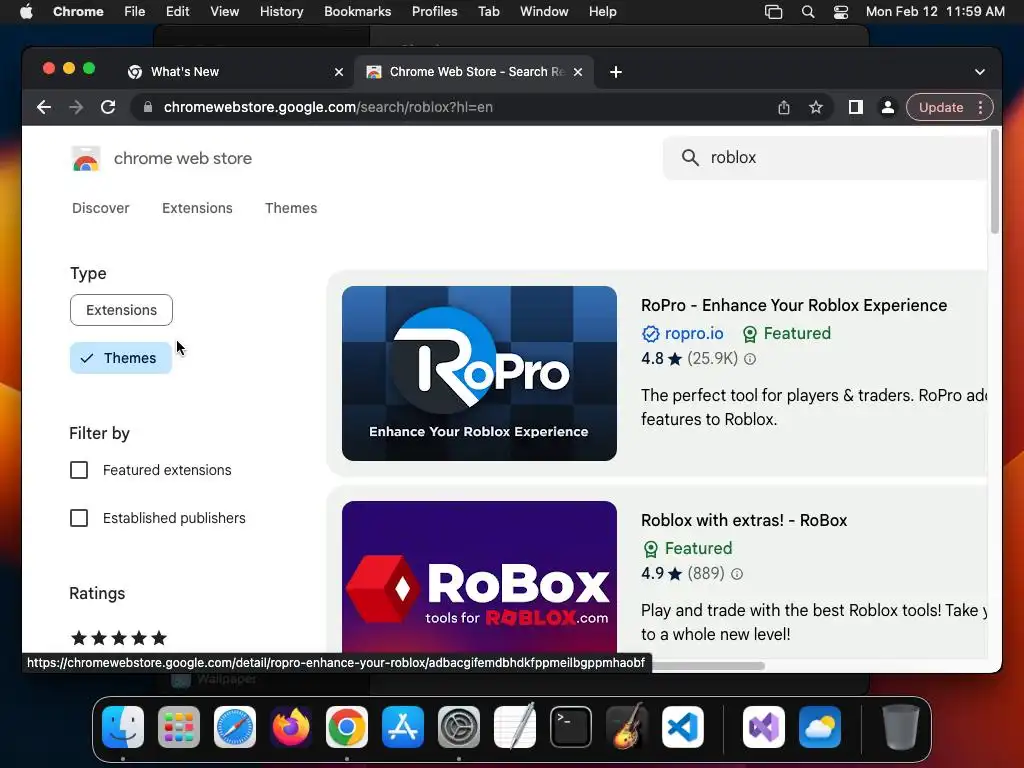Click the vertical page scrollbar
The image size is (1024, 768).
tap(995, 182)
